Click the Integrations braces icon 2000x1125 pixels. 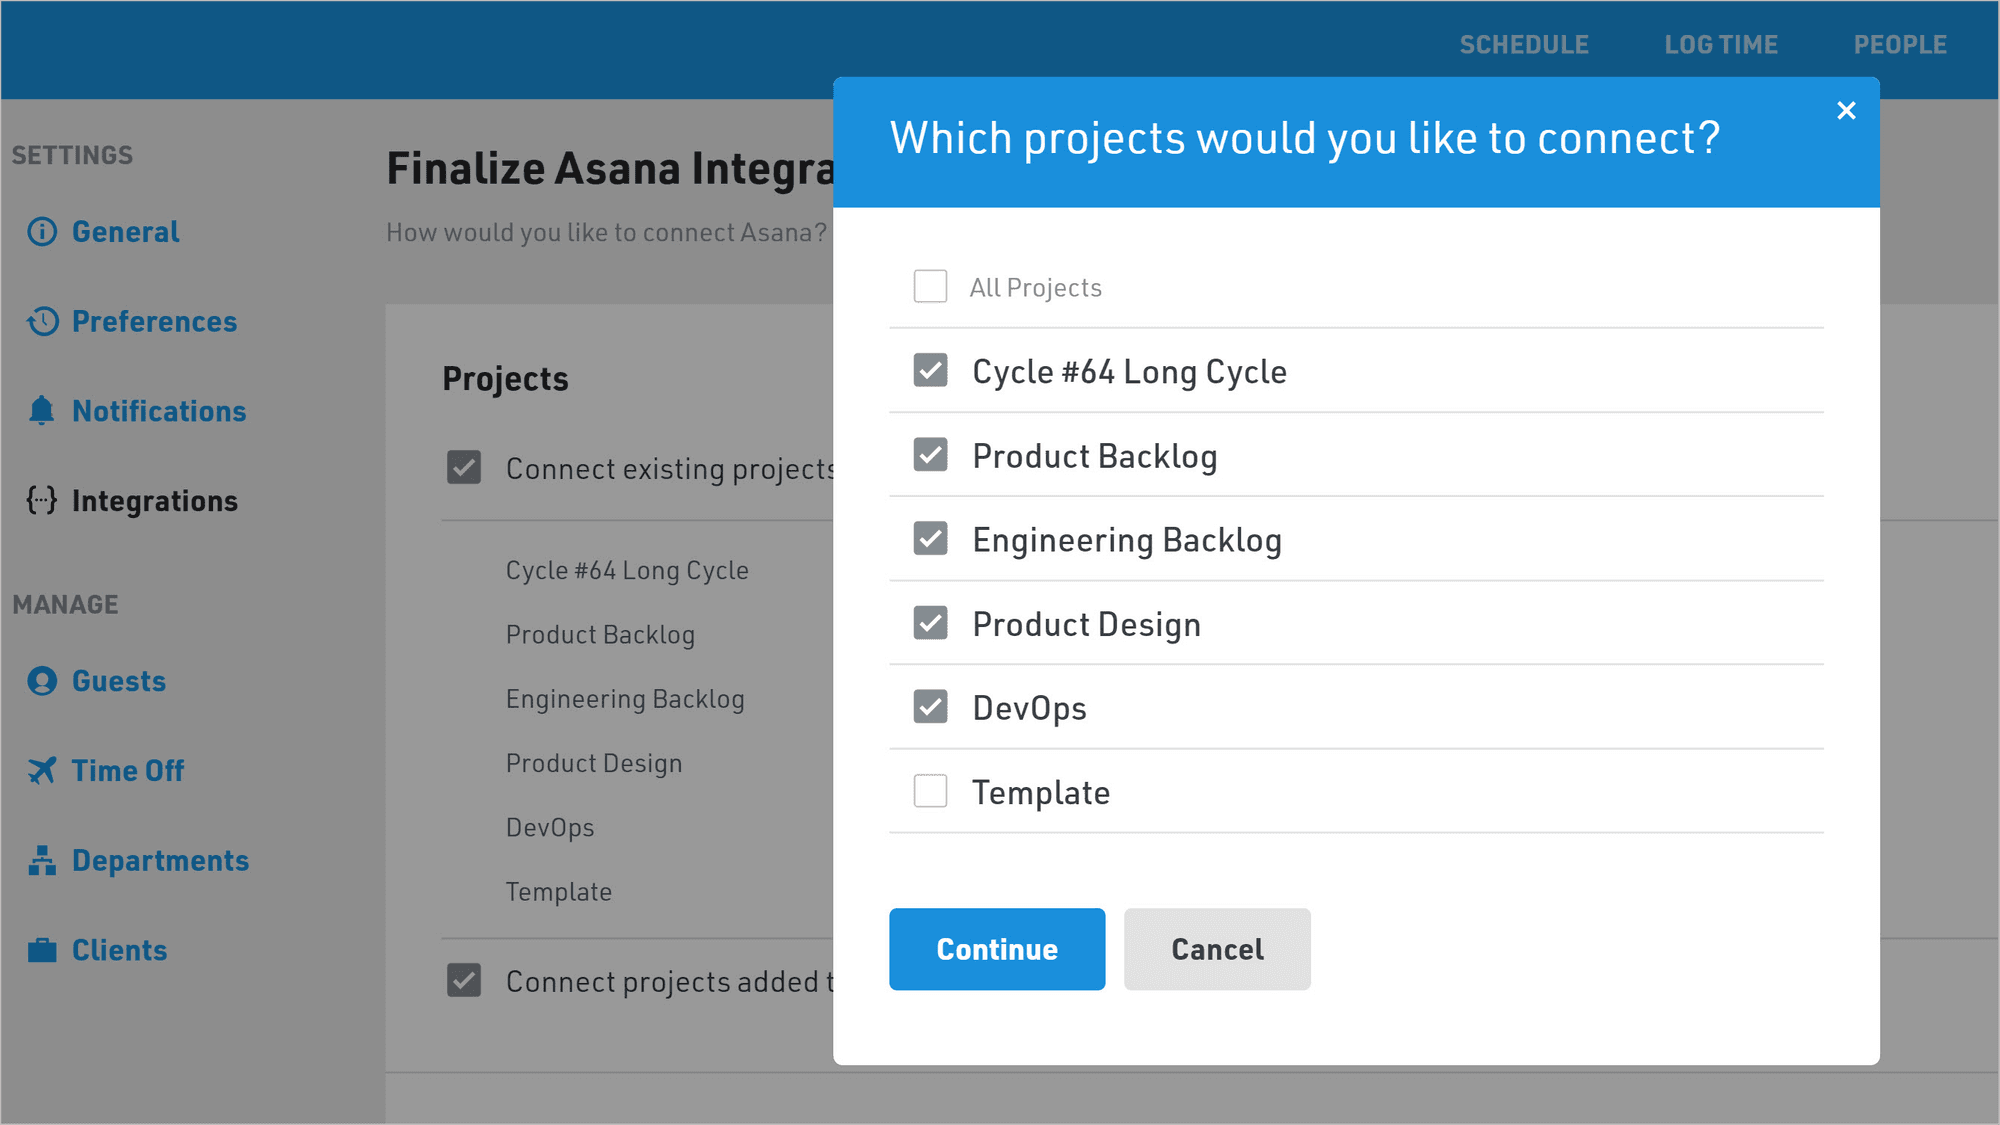point(42,500)
